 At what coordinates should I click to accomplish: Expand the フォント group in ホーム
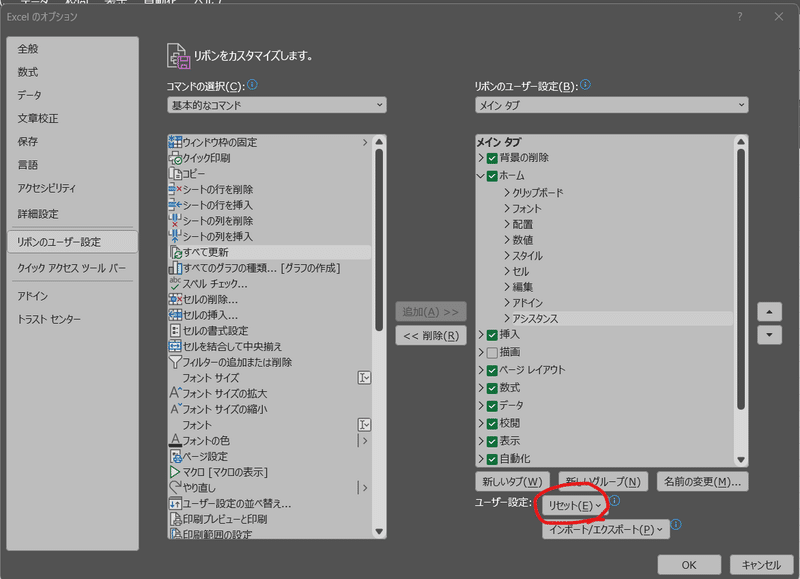pyautogui.click(x=507, y=208)
